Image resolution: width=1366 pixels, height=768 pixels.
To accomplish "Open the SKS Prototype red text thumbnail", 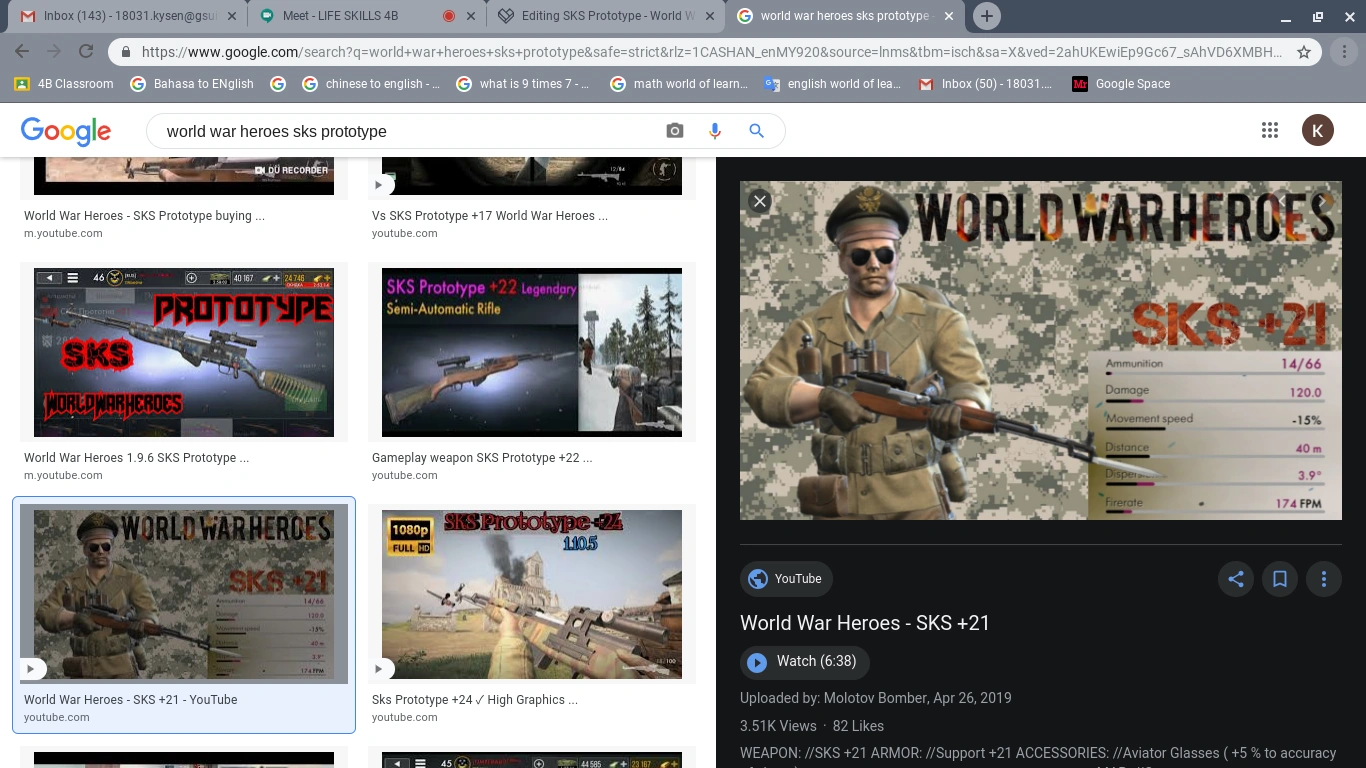I will [x=184, y=352].
